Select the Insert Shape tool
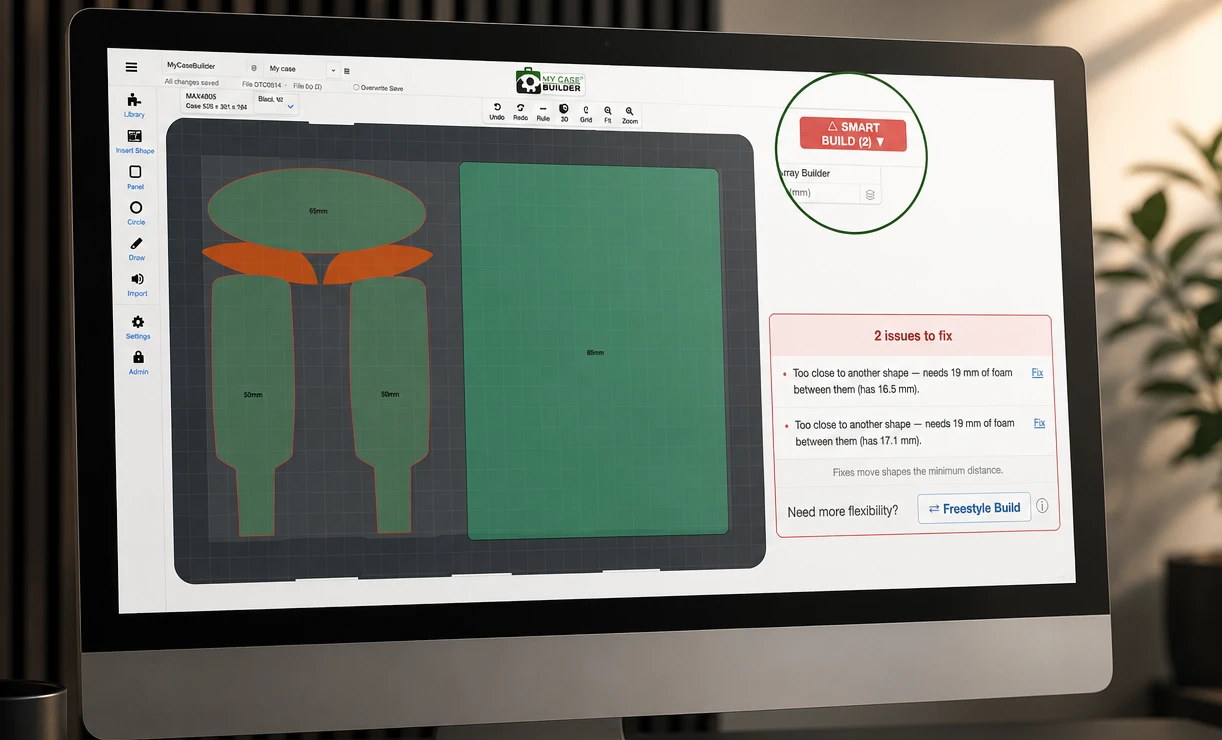The height and width of the screenshot is (740, 1222). [135, 141]
